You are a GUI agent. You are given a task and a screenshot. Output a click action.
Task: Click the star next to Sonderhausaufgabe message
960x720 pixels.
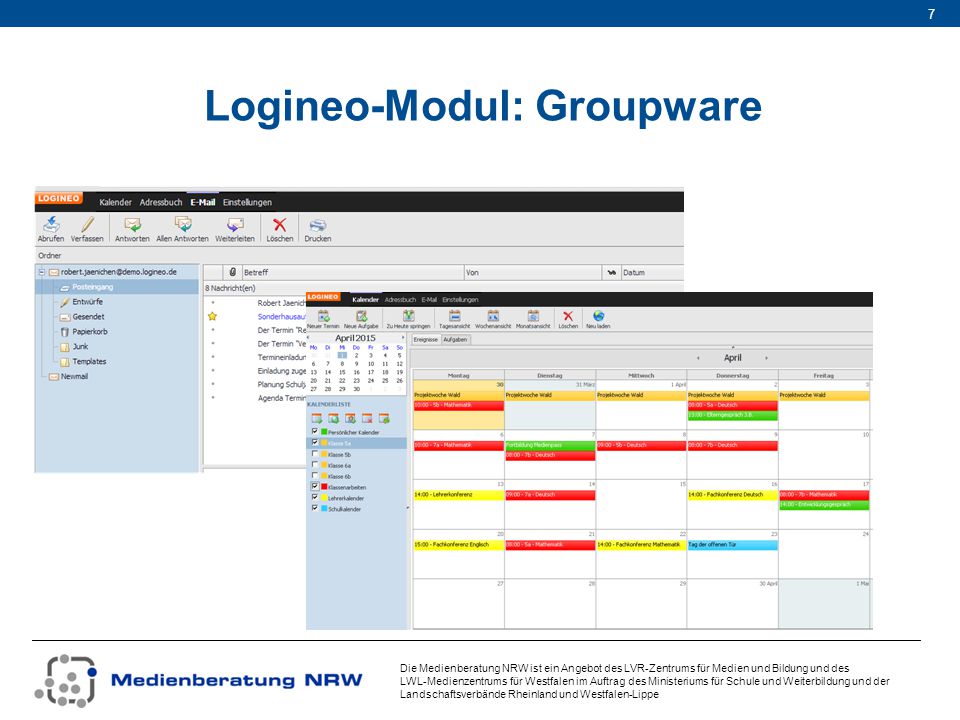point(212,317)
